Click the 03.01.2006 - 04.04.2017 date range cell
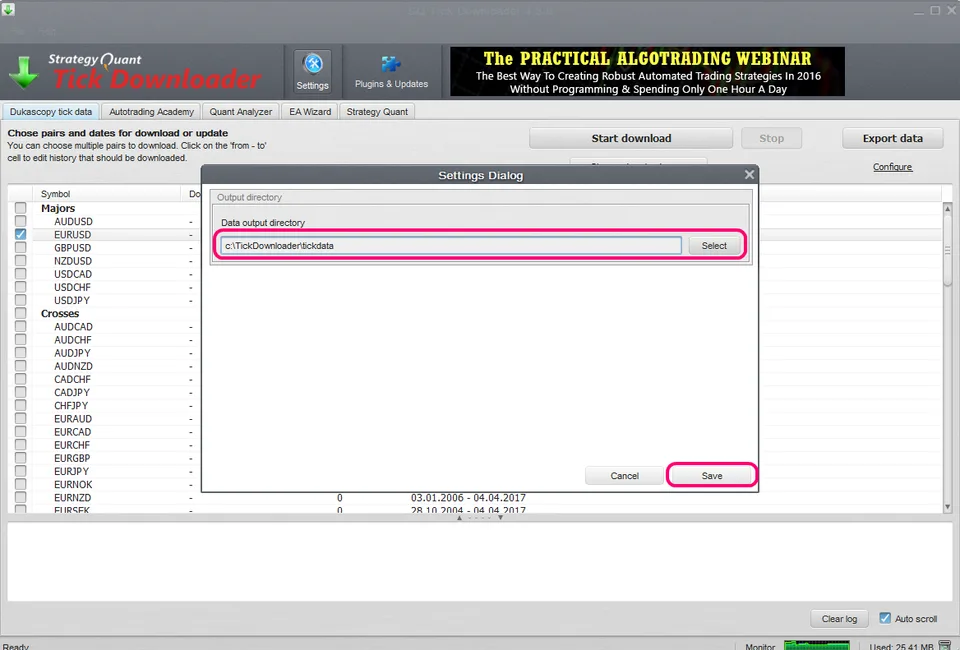 pyautogui.click(x=468, y=498)
